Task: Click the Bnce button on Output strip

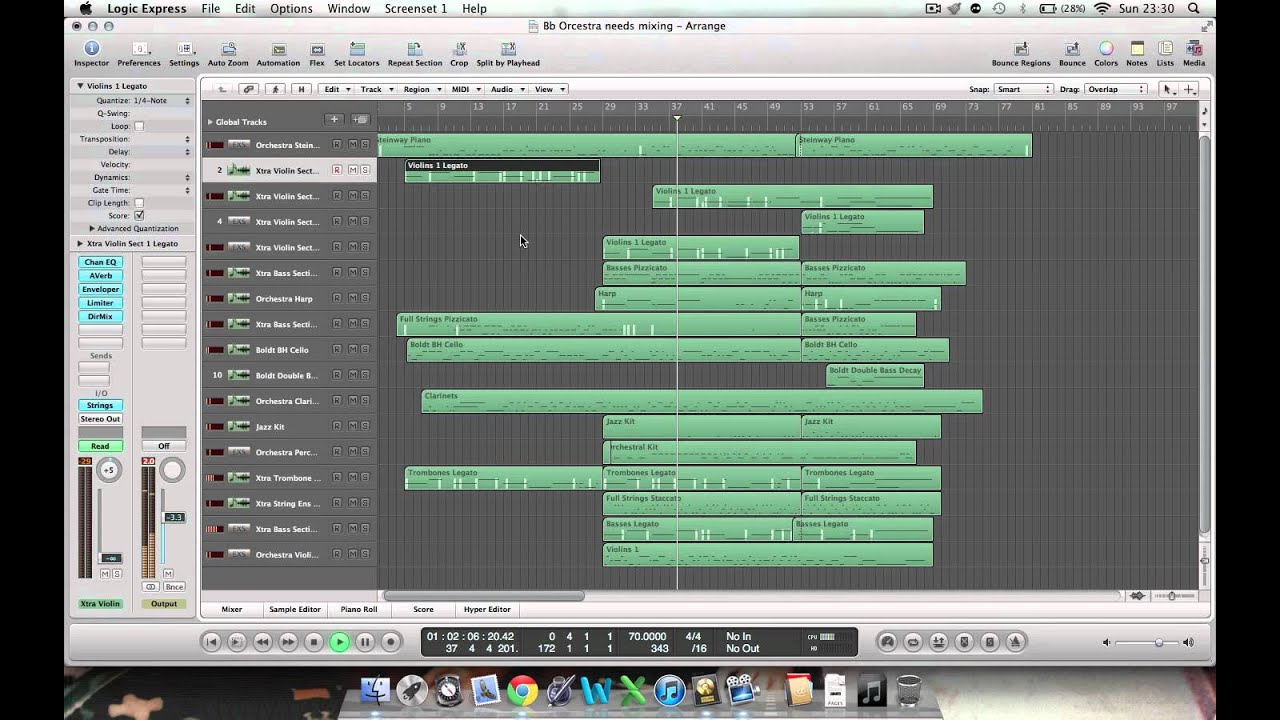Action: 174,587
